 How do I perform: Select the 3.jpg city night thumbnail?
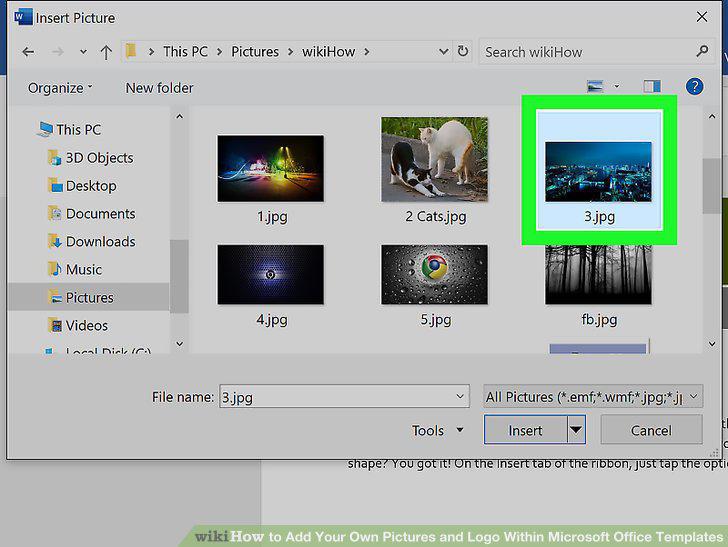point(598,172)
